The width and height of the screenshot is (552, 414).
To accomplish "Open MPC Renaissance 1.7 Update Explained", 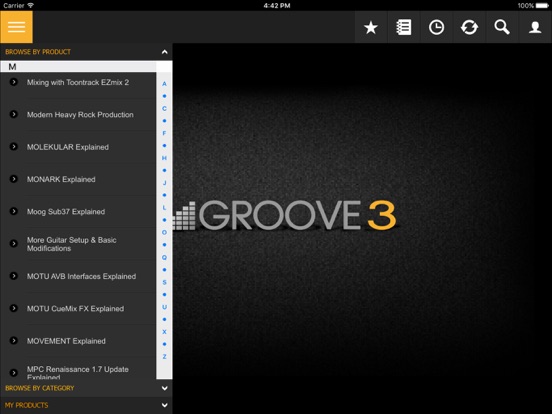I will 77,372.
